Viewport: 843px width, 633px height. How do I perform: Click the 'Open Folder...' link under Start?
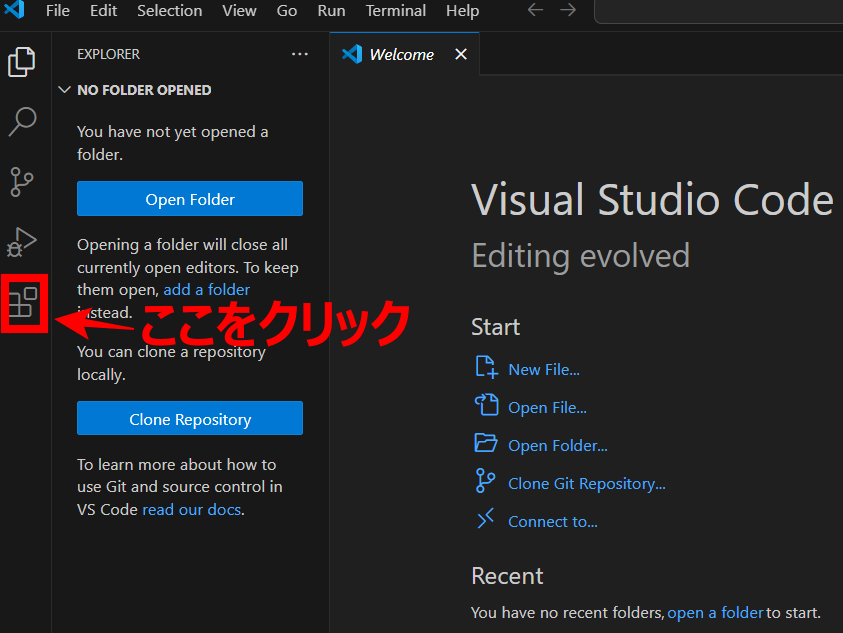click(558, 445)
